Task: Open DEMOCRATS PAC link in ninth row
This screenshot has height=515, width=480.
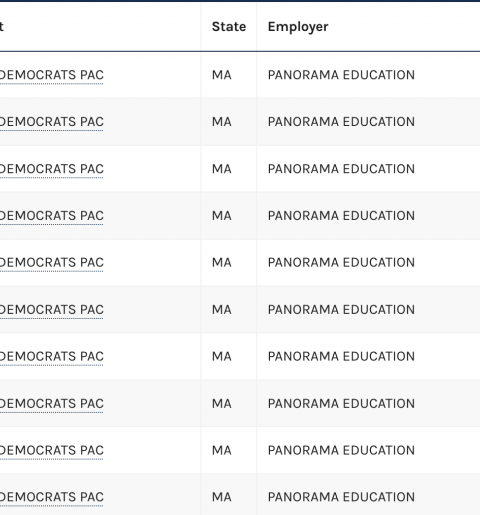Action: pos(52,450)
